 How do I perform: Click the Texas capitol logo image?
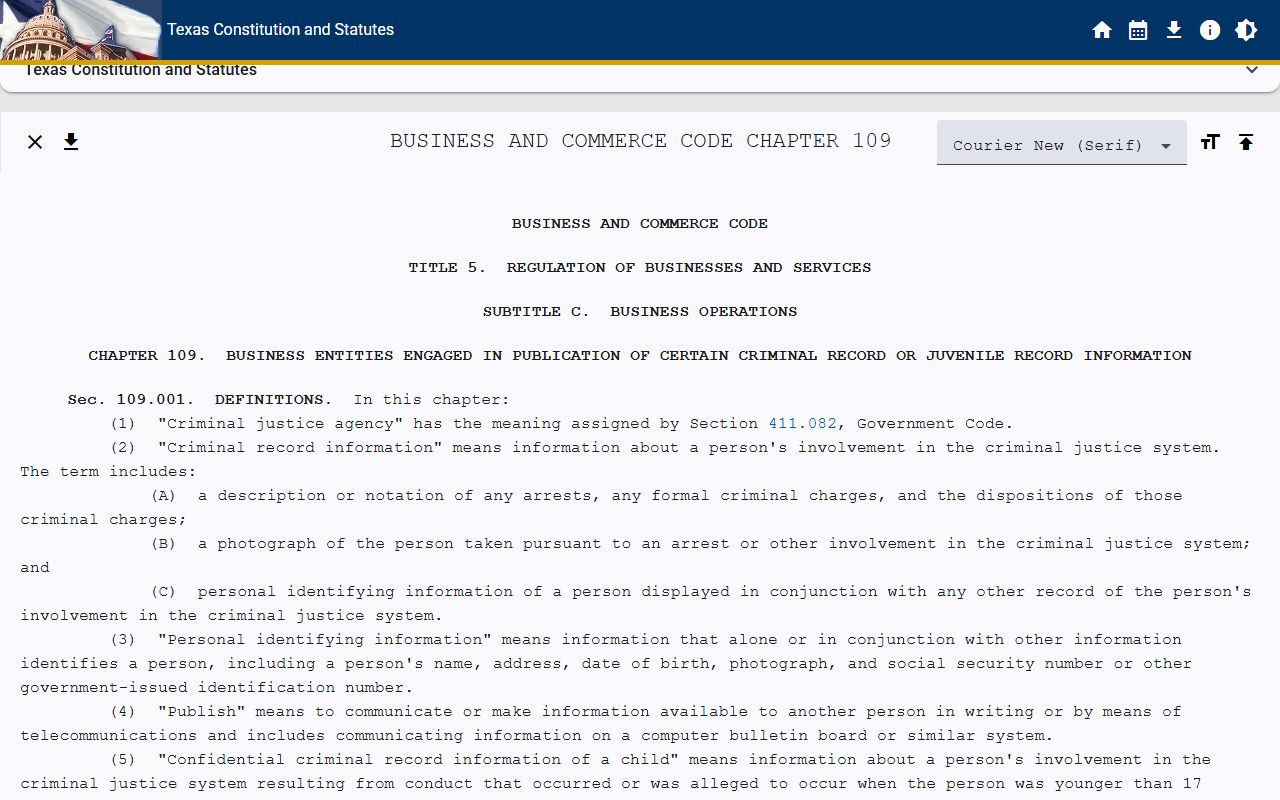(x=80, y=30)
